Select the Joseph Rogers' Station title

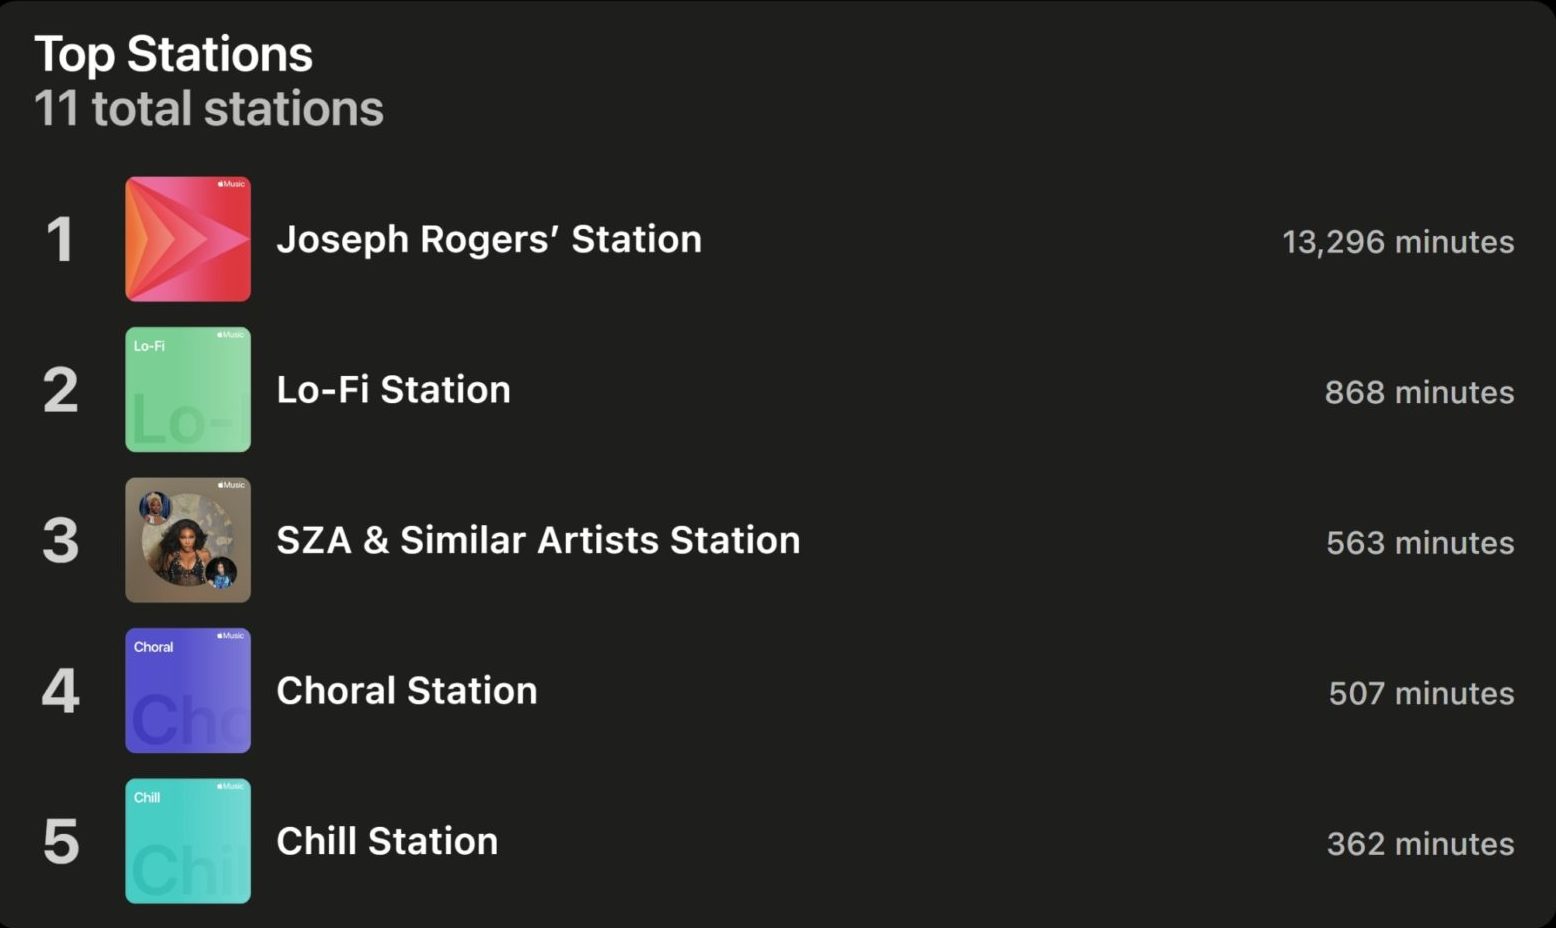489,240
